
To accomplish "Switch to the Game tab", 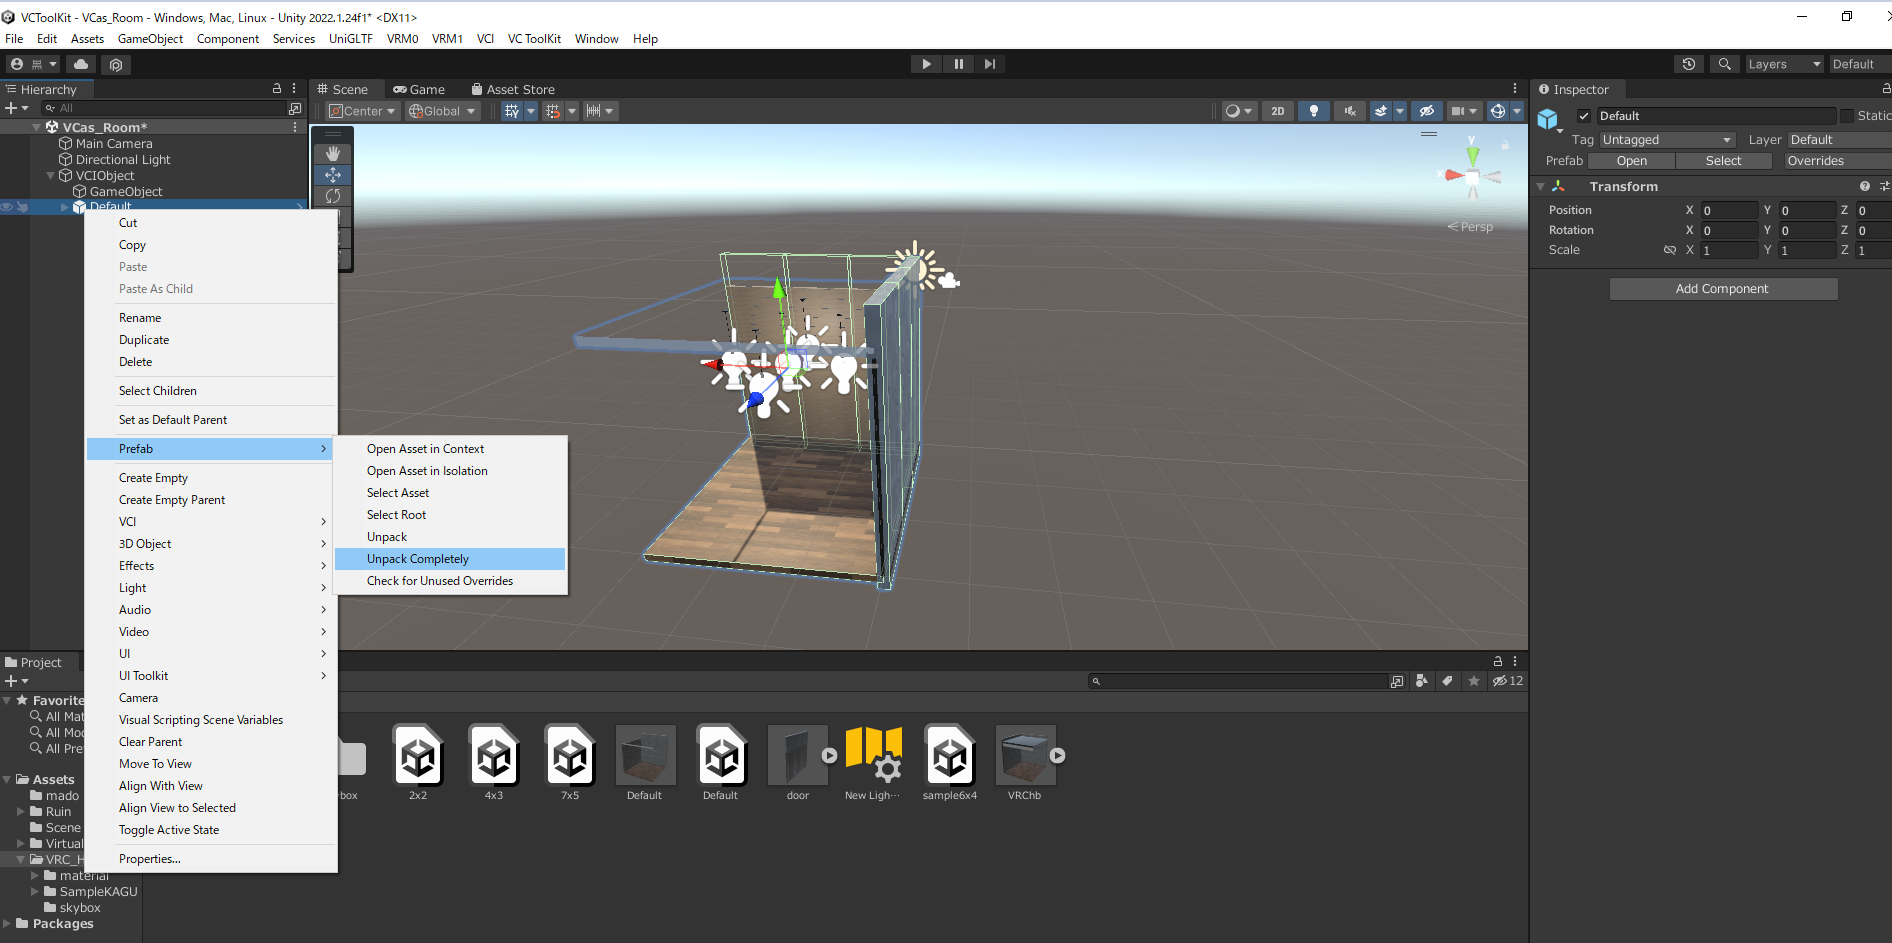I will tap(419, 89).
